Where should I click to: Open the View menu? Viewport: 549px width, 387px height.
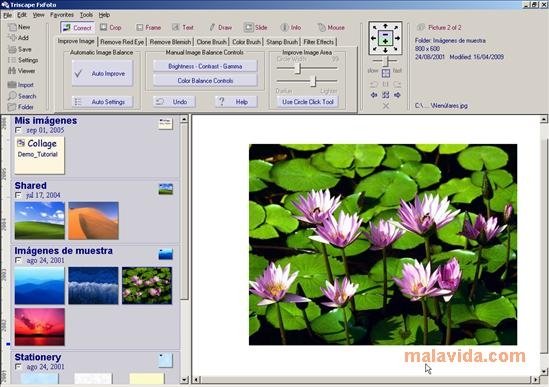click(39, 15)
